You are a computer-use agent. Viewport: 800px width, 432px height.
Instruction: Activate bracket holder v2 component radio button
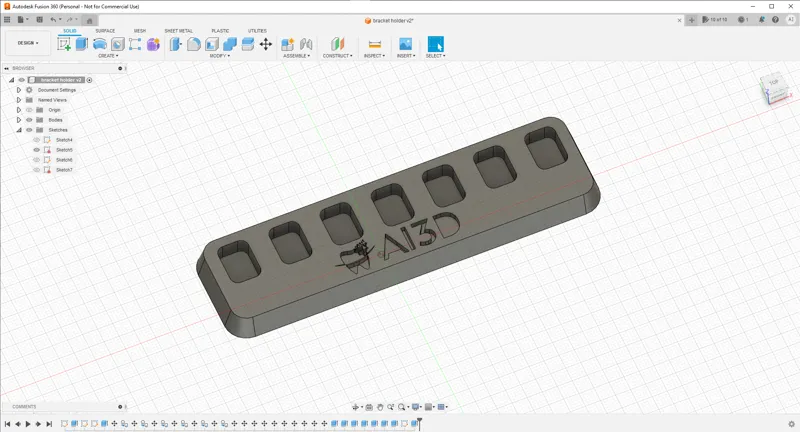click(89, 80)
